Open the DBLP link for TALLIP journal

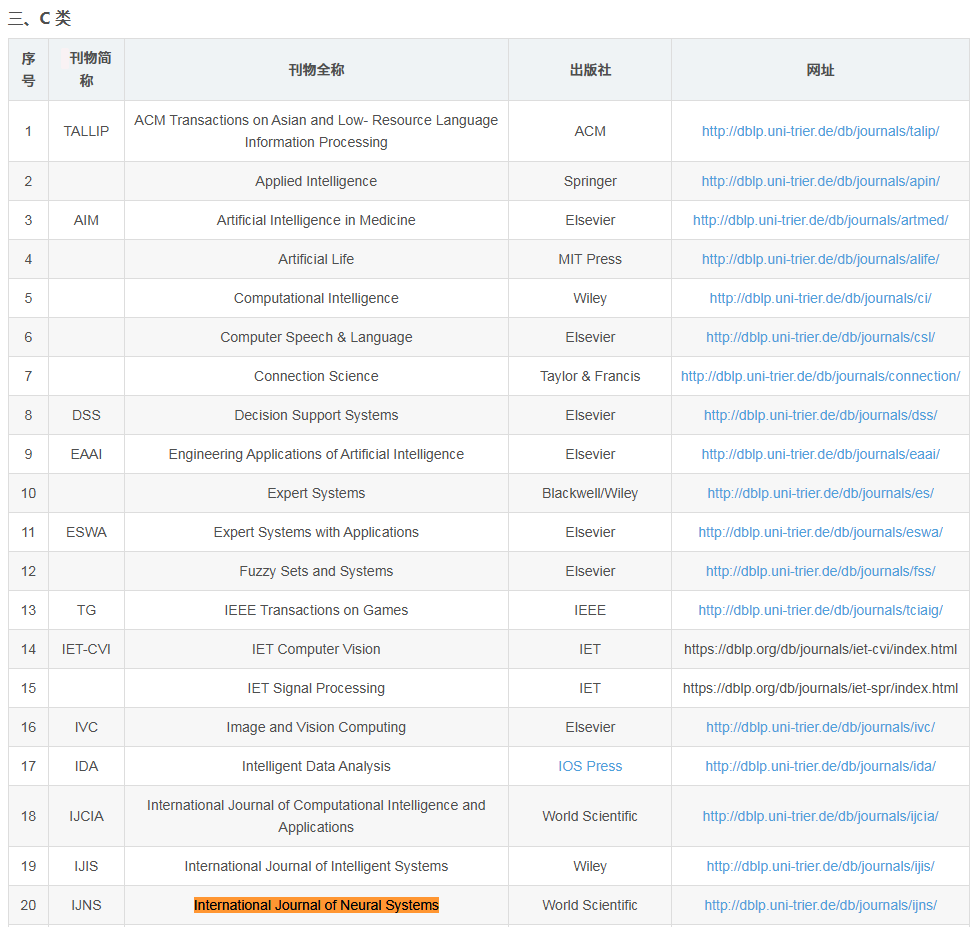[820, 131]
